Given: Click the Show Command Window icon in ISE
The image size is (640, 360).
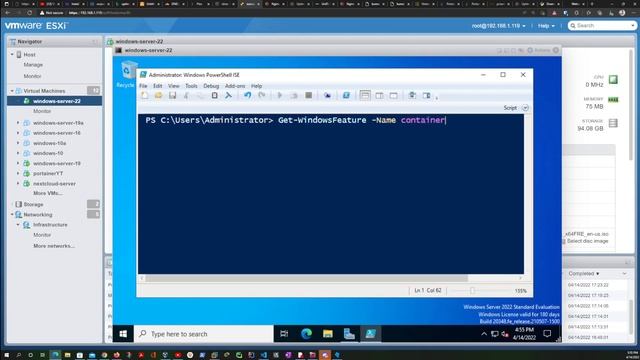Looking at the screenshot, I should tap(412, 96).
